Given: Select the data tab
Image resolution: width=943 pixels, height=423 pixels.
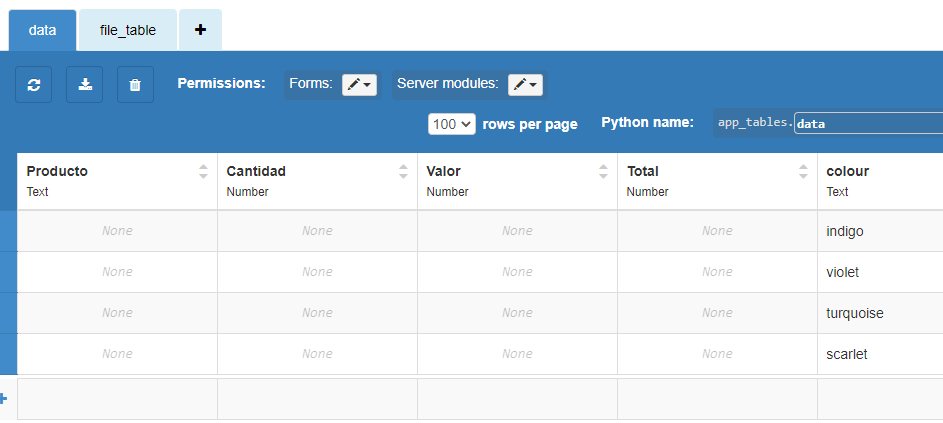Looking at the screenshot, I should tap(42, 30).
